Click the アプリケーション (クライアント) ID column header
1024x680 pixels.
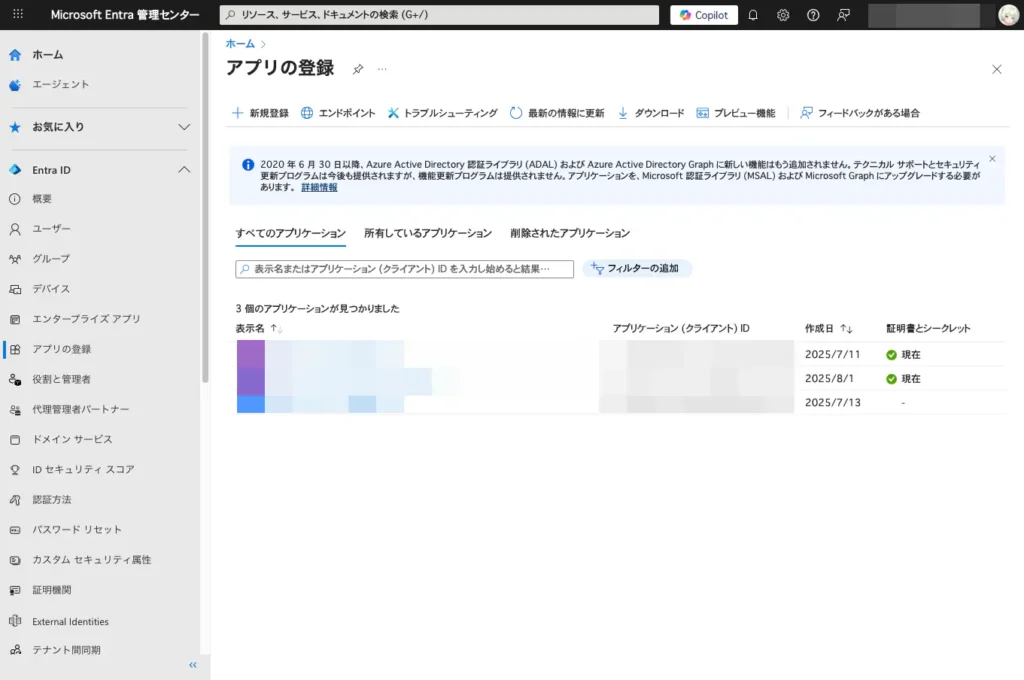click(x=680, y=329)
